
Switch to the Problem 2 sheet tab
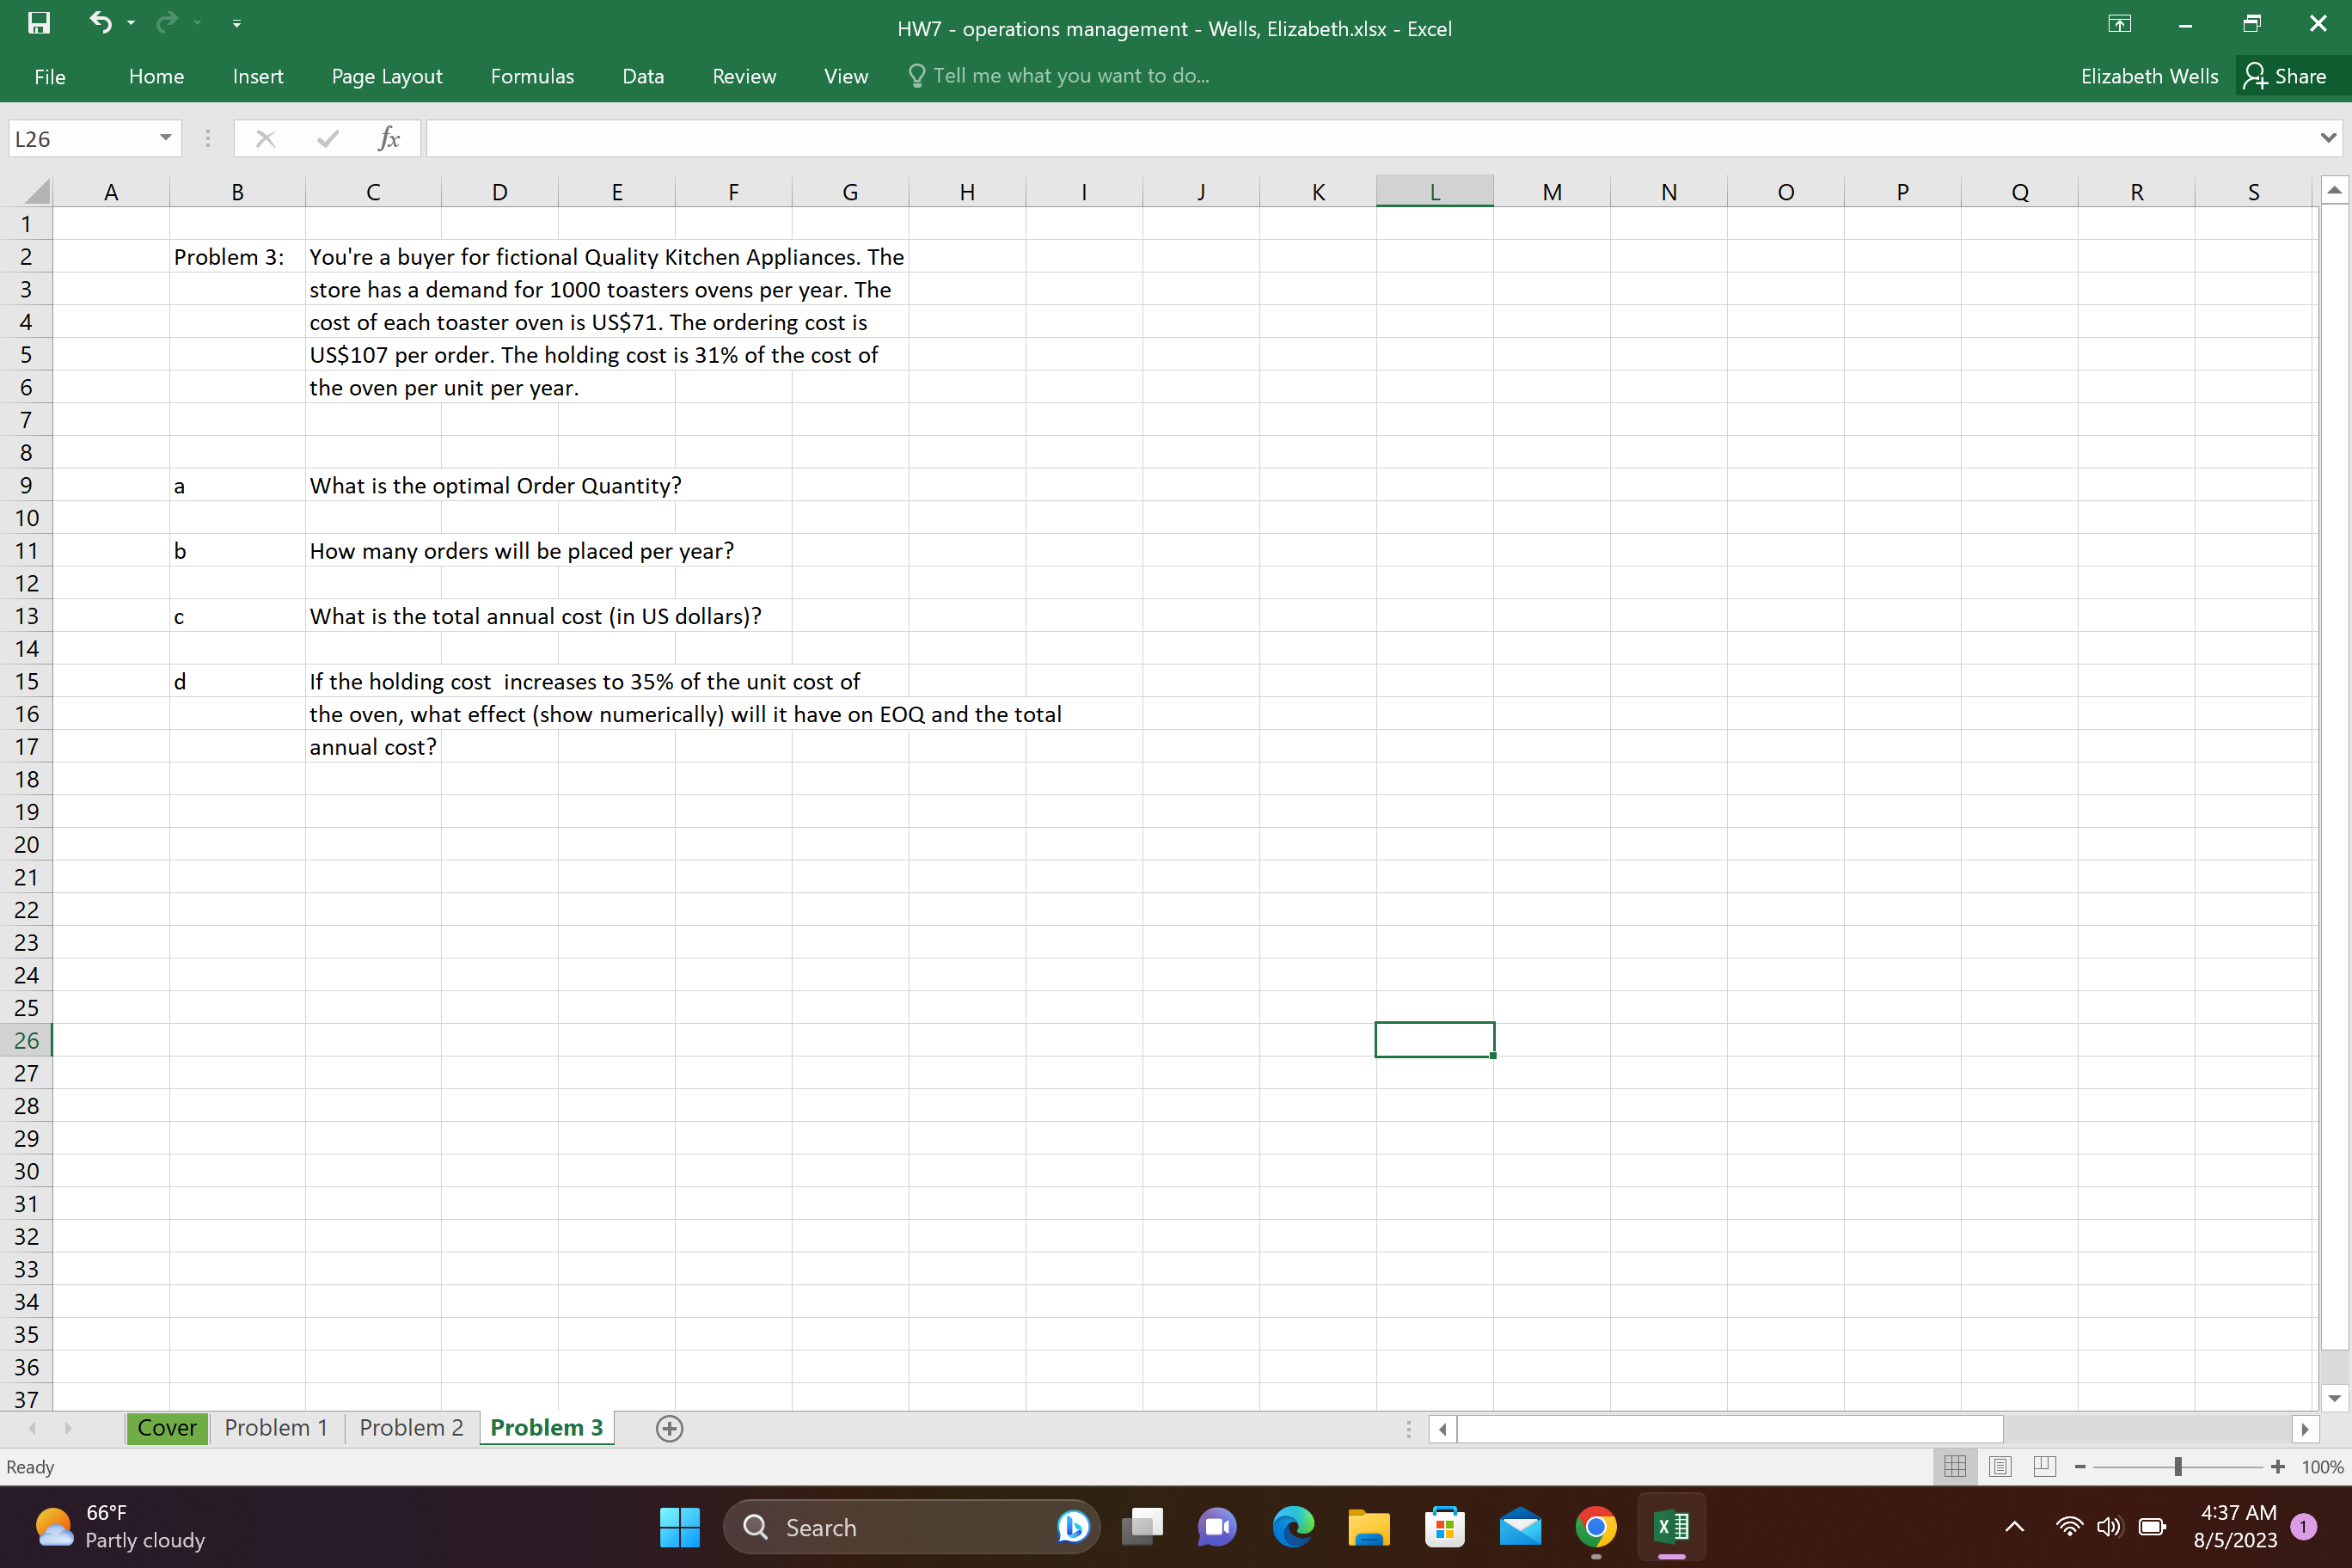[411, 1428]
